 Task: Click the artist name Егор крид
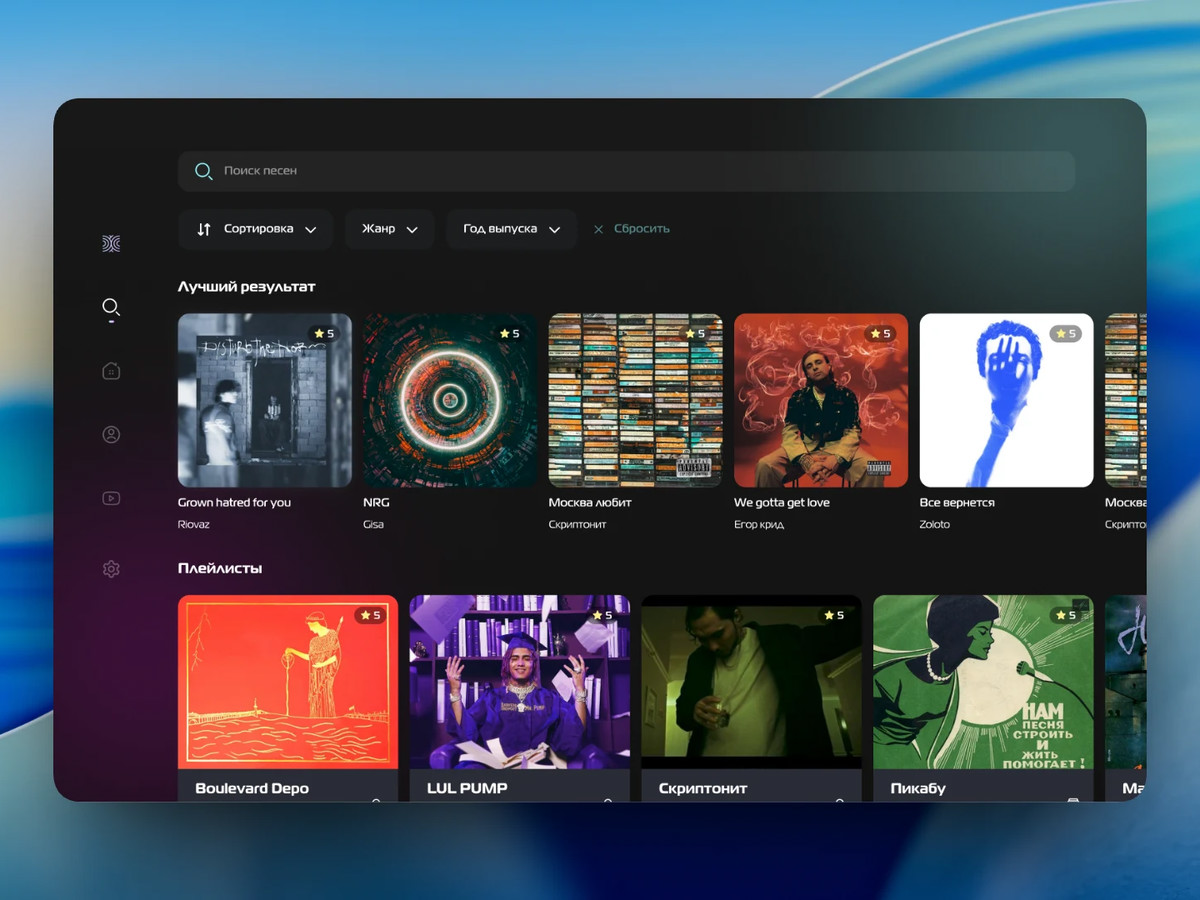759,525
